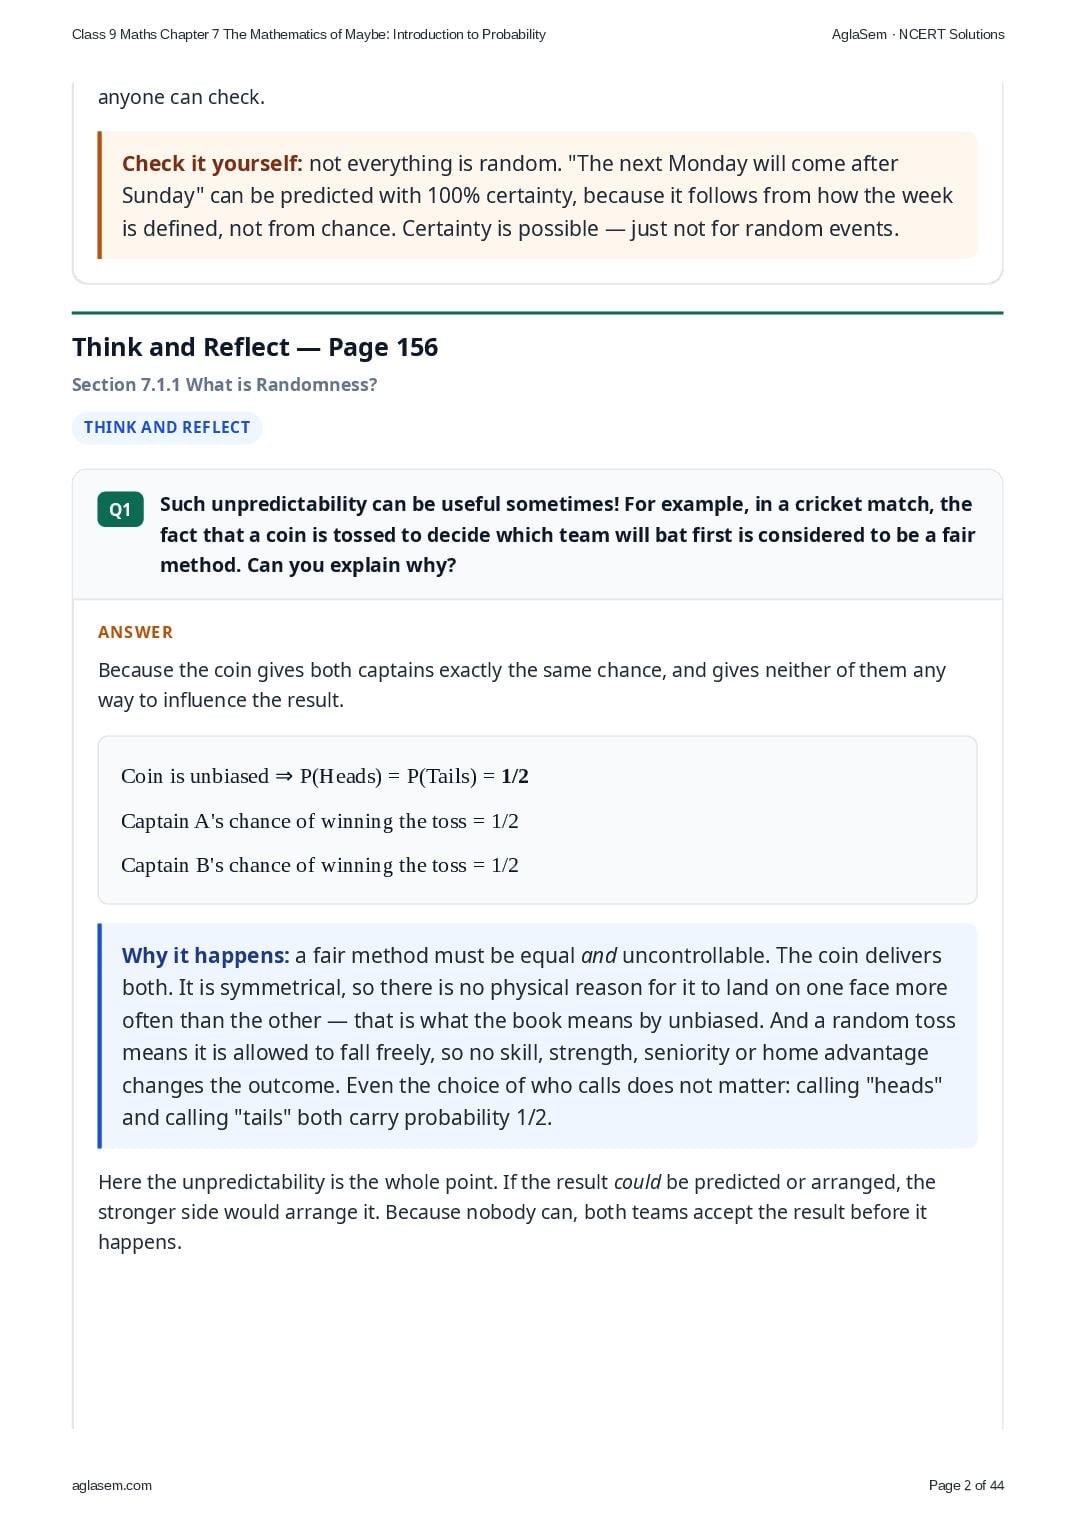Viewport: 1076px width, 1522px height.
Task: Click the Coin is unbiased formula line
Action: pos(325,776)
